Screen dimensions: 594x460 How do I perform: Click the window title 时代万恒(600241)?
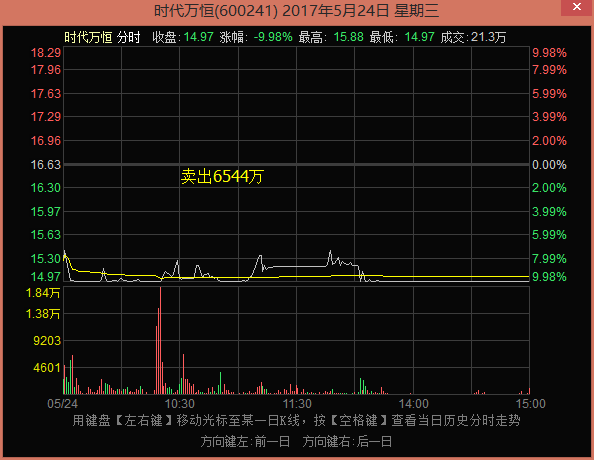coord(216,10)
